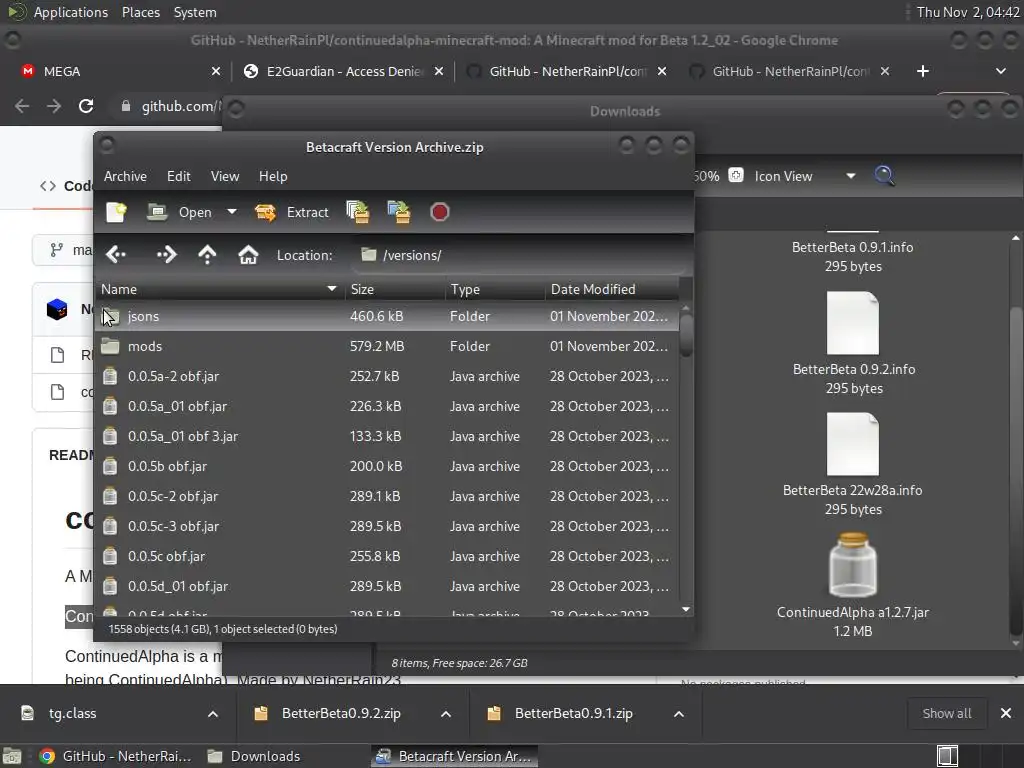This screenshot has width=1024, height=768.
Task: Select the 0.0.5c-3 obf.jar file
Action: point(387,526)
